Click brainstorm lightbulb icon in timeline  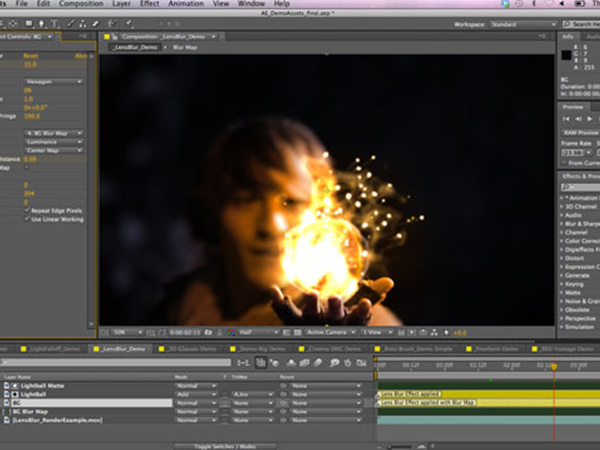(334, 362)
